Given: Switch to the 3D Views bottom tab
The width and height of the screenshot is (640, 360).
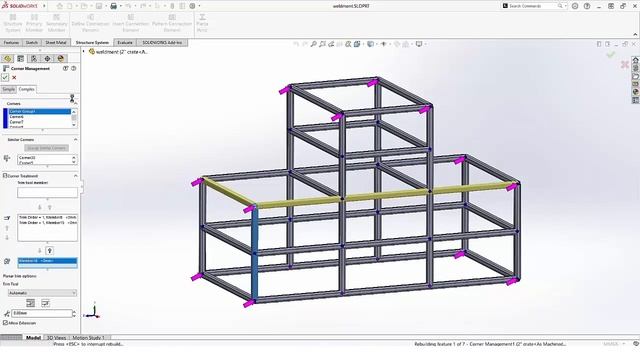Looking at the screenshot, I should tap(56, 338).
